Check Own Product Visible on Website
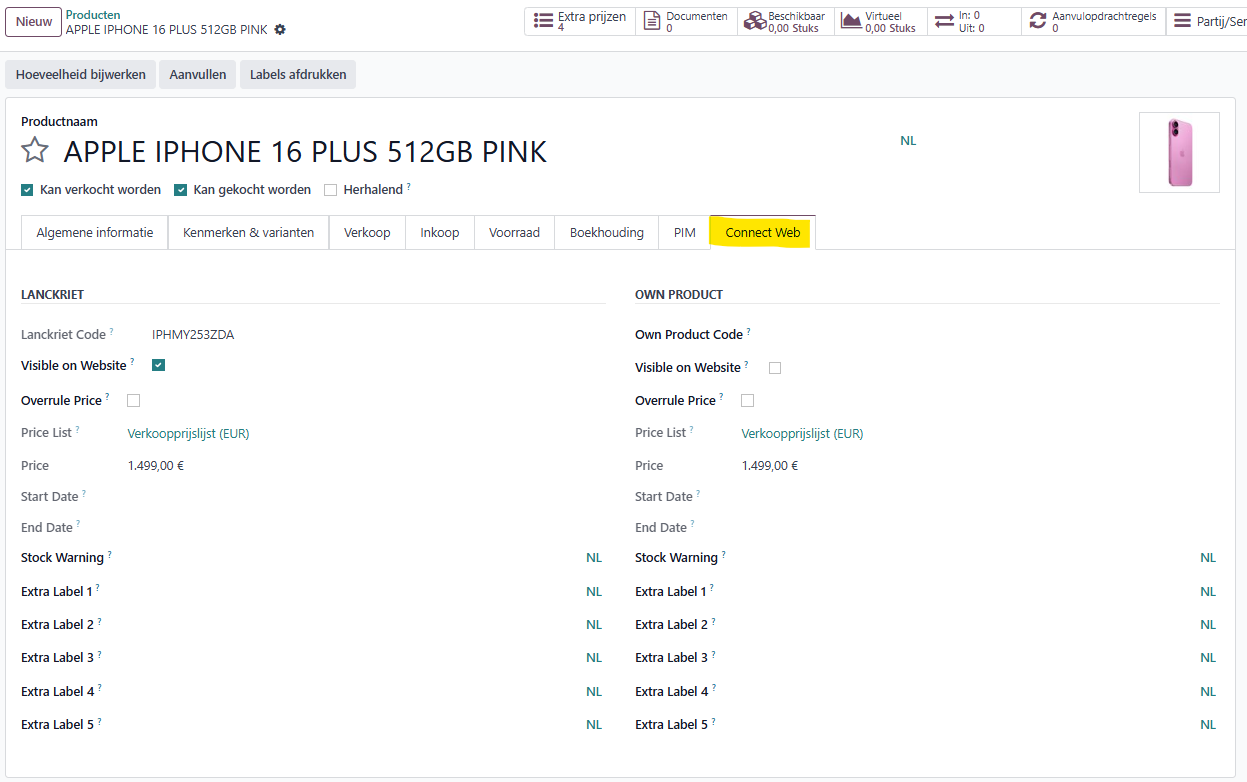Screen dimensions: 1247x782 coord(775,367)
